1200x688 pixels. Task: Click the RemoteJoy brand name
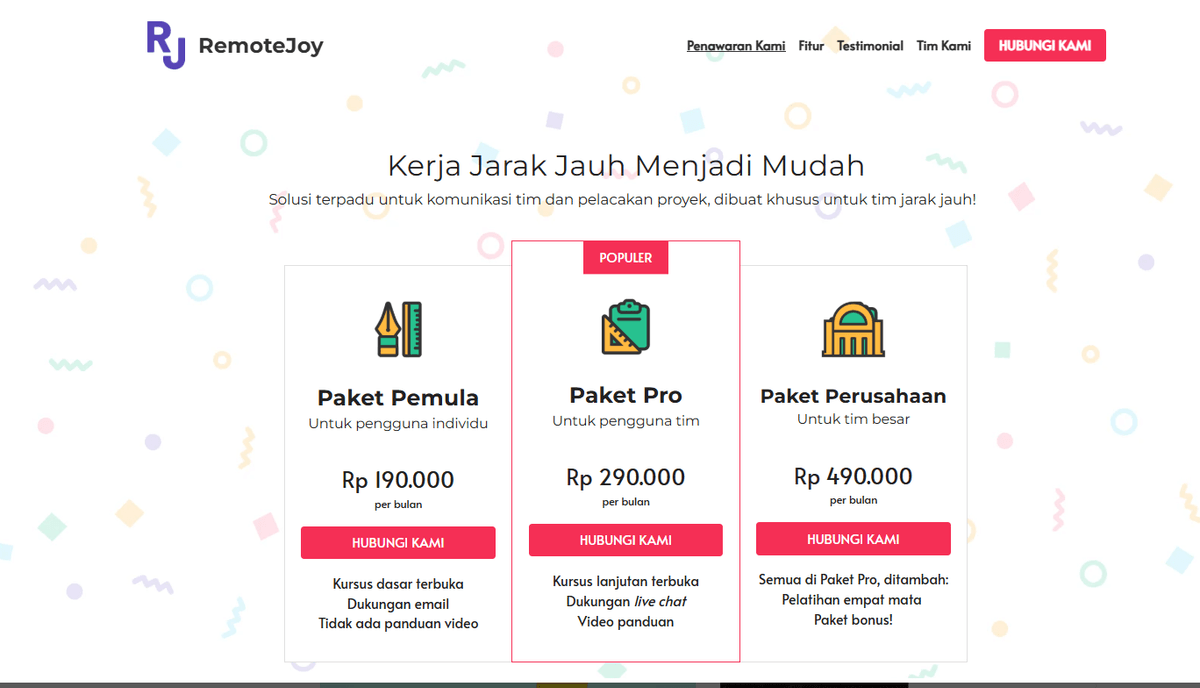[x=261, y=46]
